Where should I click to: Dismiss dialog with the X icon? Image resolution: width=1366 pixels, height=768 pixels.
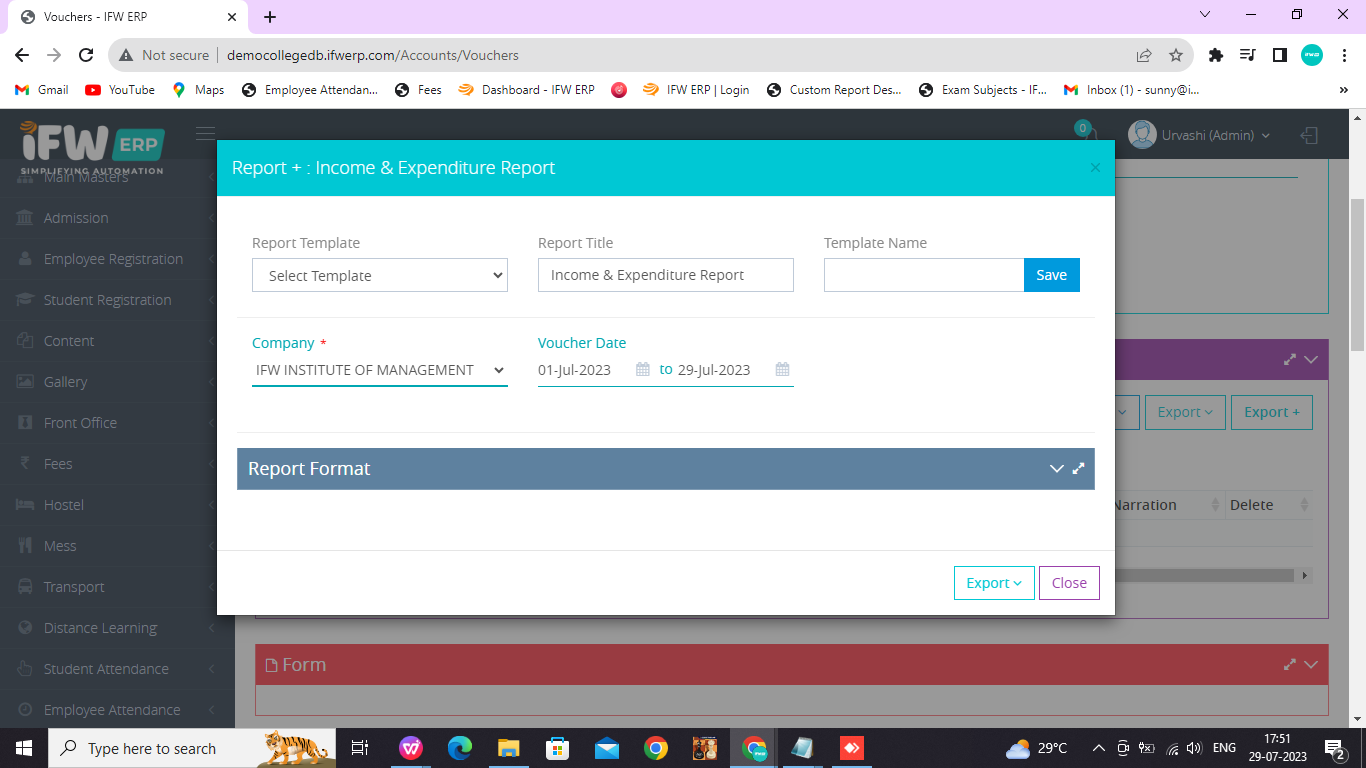[1095, 168]
